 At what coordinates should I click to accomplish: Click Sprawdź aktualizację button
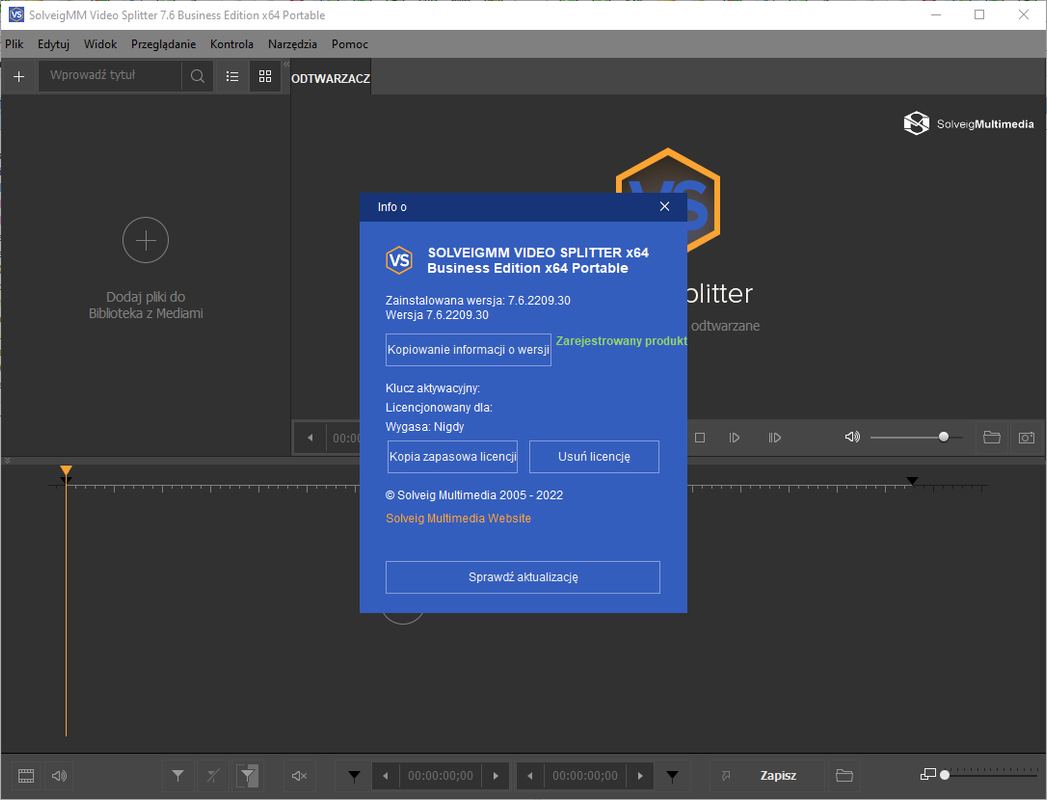523,577
